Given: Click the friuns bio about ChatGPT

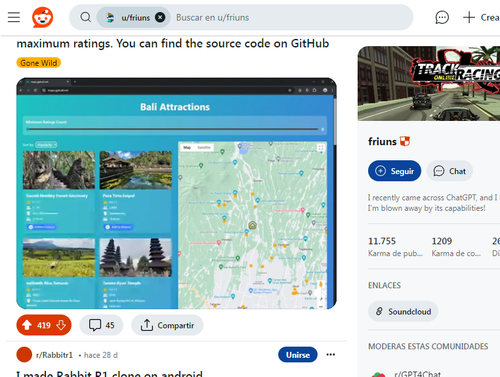Looking at the screenshot, I should point(433,203).
